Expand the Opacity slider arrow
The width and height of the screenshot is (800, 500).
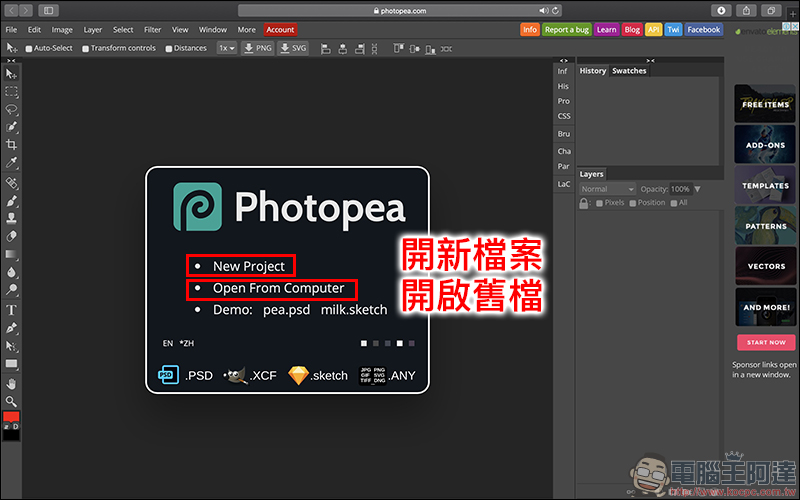697,189
